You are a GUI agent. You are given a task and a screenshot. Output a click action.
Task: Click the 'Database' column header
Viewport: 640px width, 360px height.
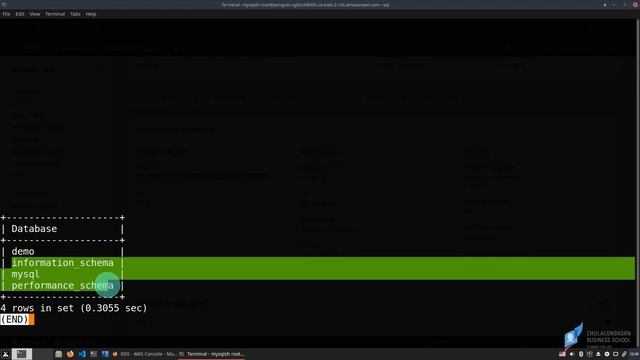point(34,229)
